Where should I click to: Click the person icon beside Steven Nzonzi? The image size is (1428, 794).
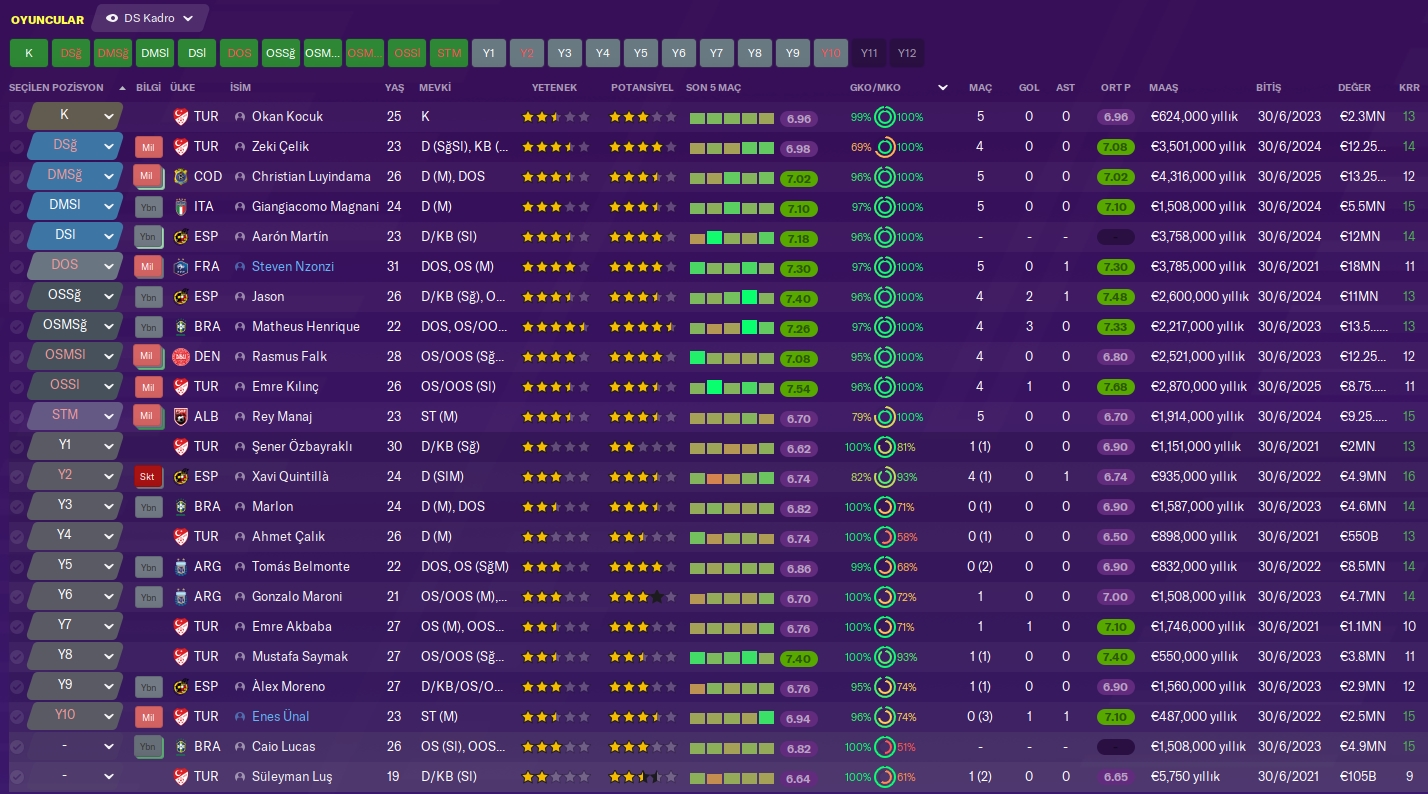pyautogui.click(x=240, y=267)
